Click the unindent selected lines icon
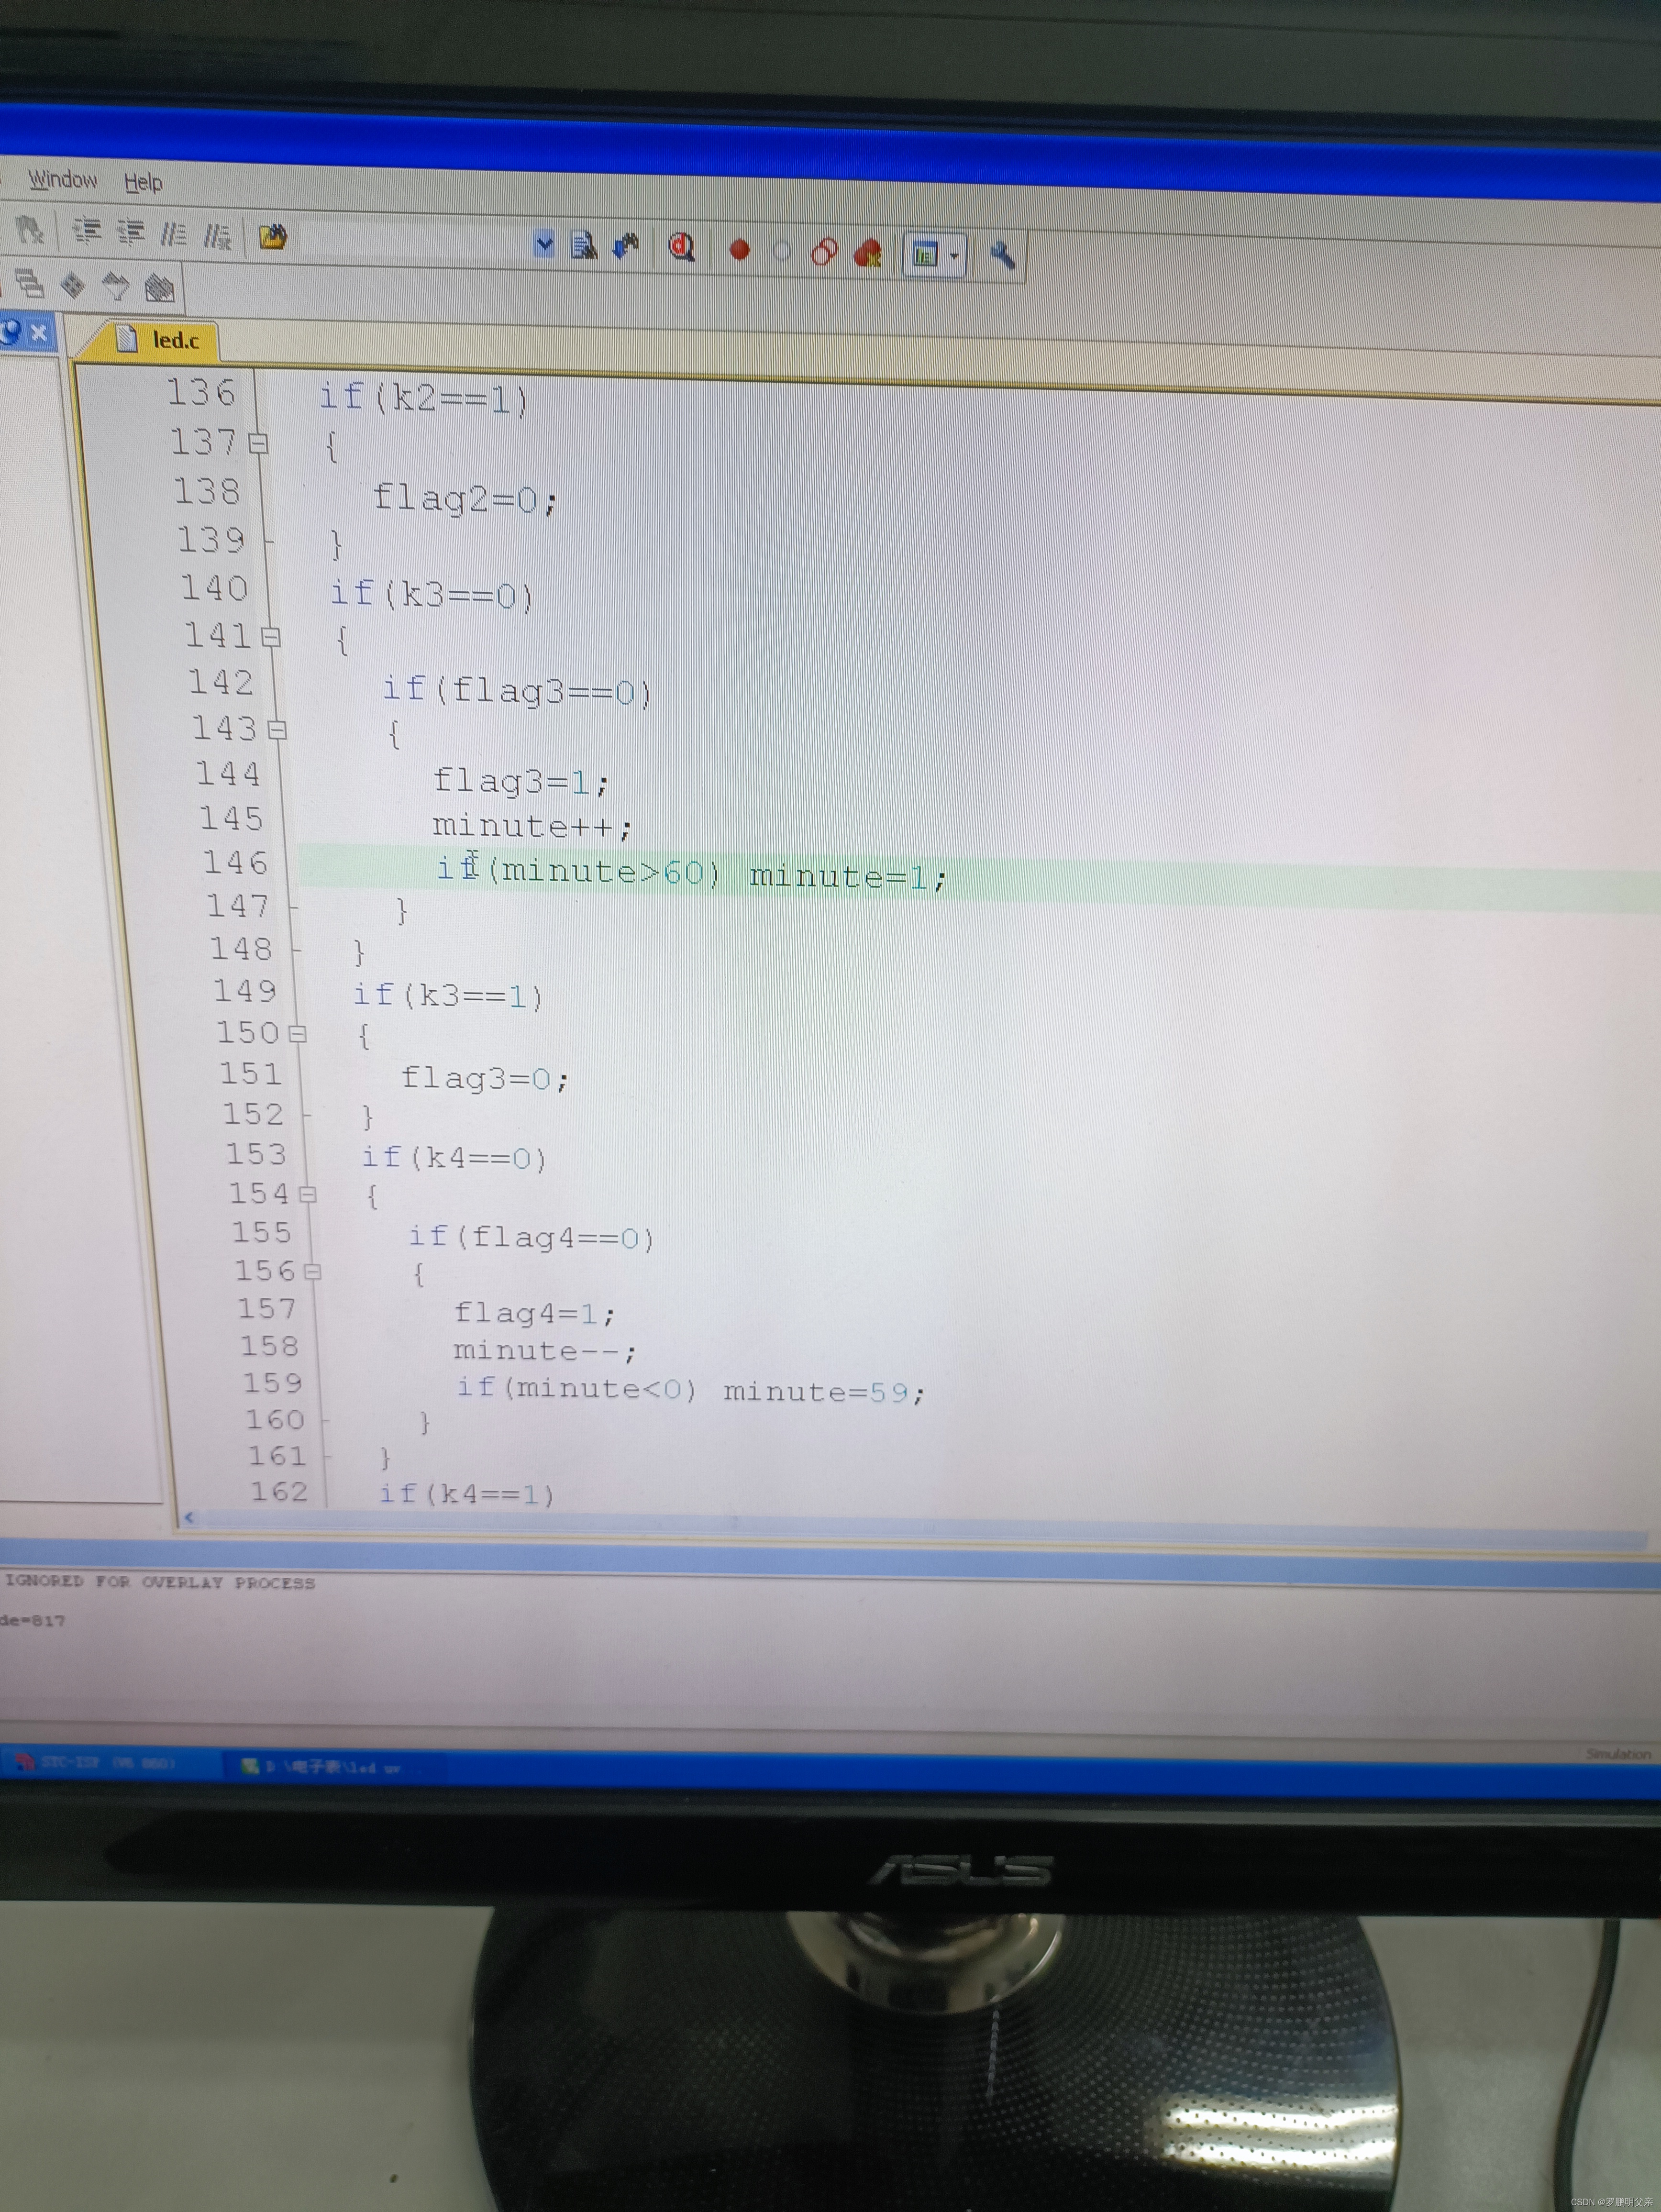The height and width of the screenshot is (2212, 1661). pyautogui.click(x=131, y=233)
